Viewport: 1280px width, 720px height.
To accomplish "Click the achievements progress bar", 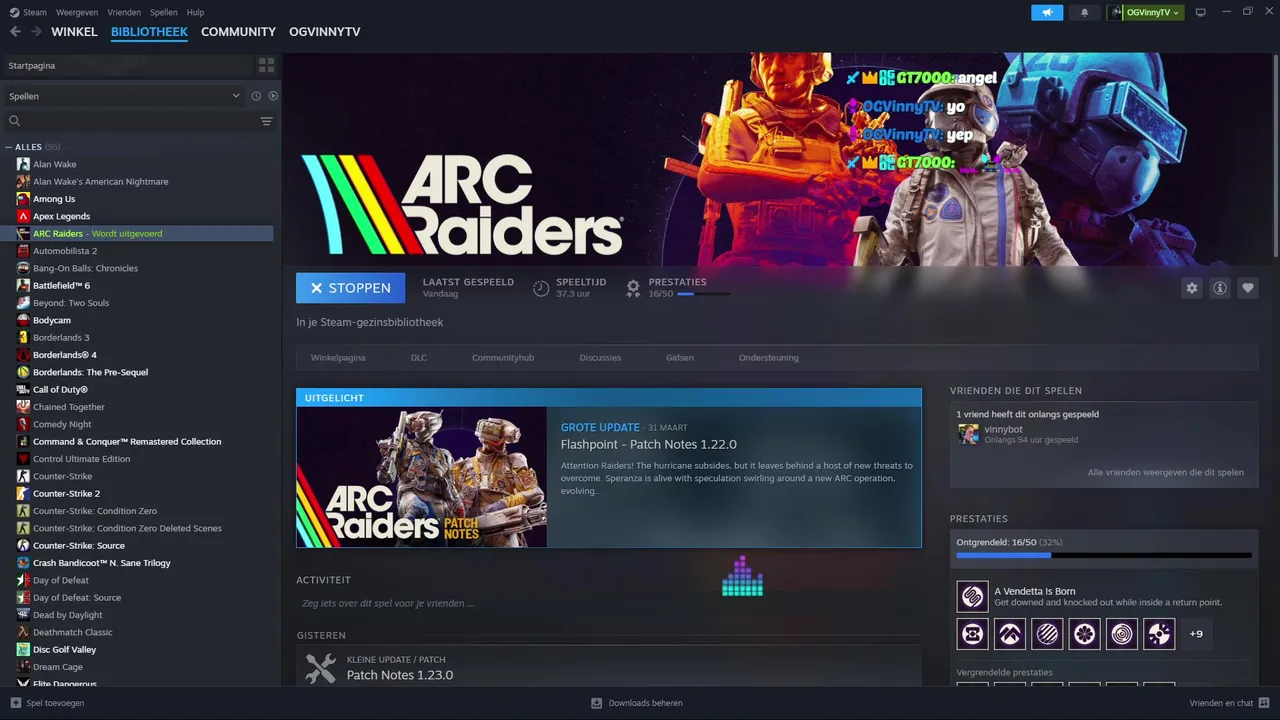I will 1104,555.
